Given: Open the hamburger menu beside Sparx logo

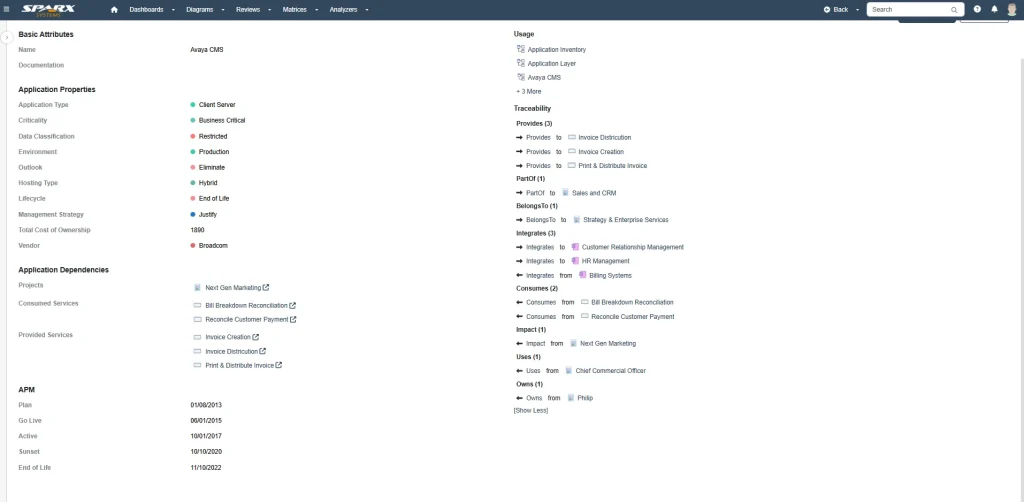Looking at the screenshot, I should click(x=7, y=10).
